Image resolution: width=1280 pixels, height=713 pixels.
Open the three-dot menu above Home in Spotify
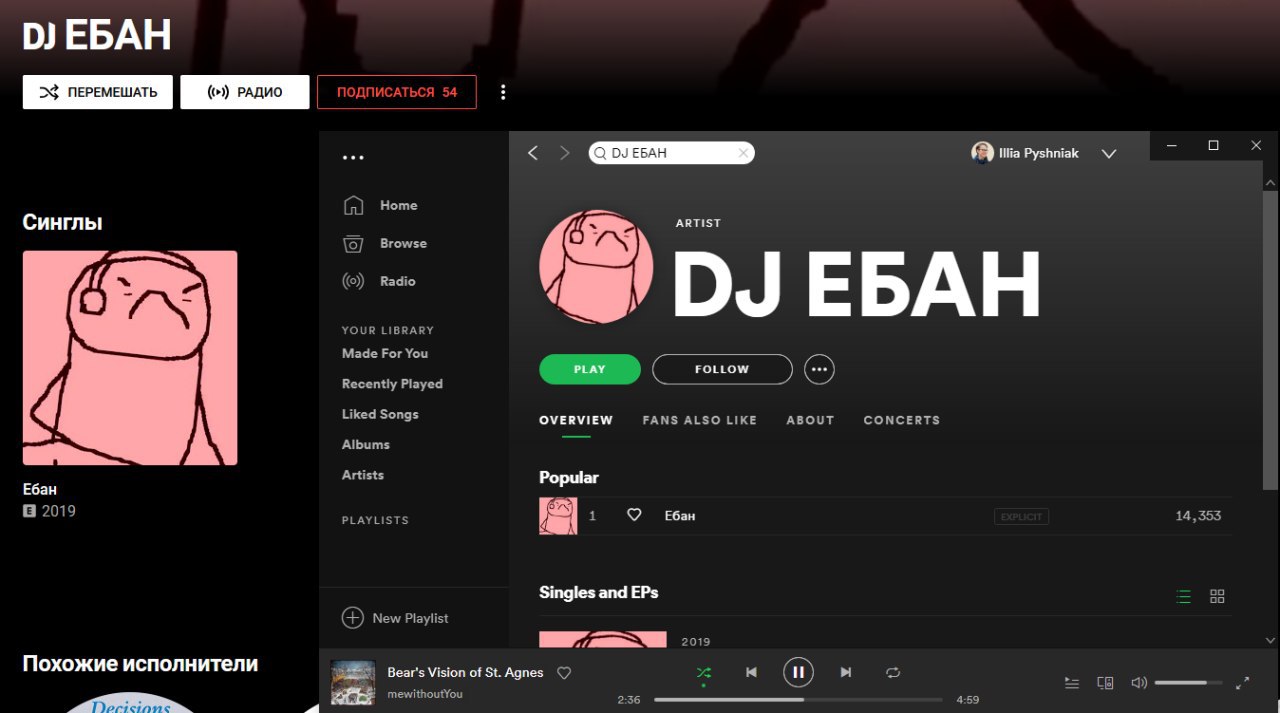click(x=353, y=158)
